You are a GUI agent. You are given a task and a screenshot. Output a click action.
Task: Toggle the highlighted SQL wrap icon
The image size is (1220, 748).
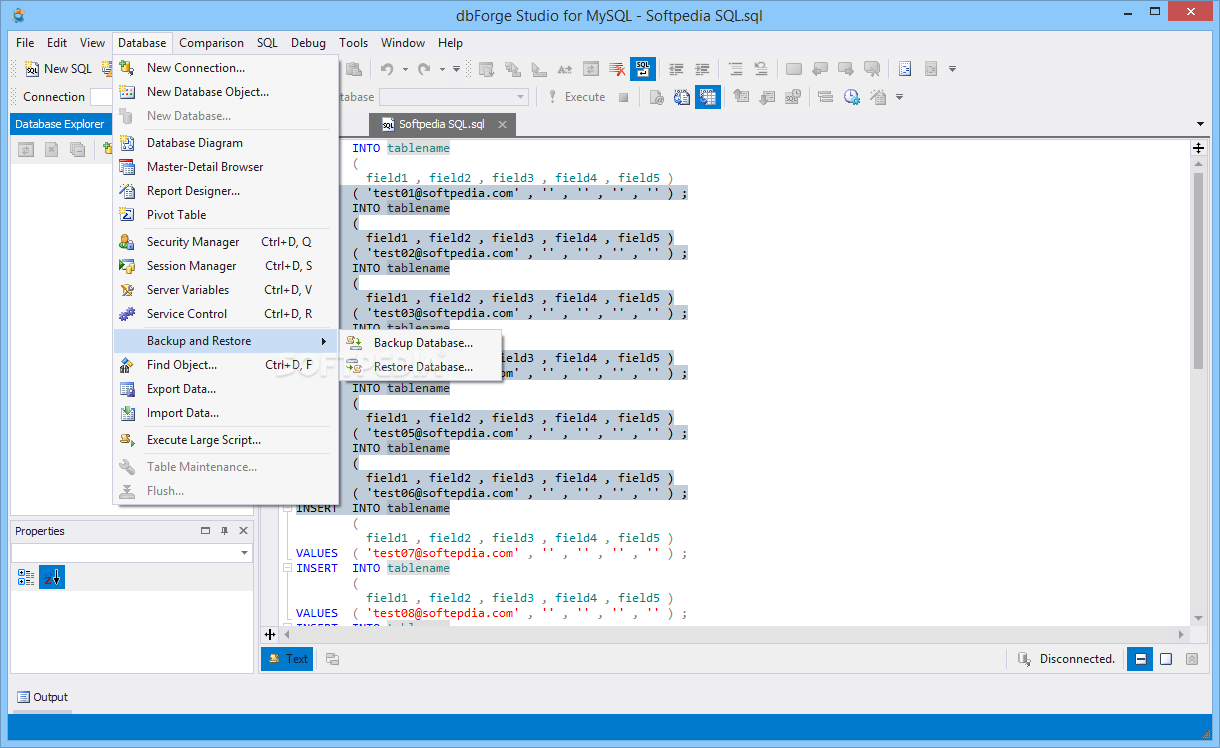[x=642, y=69]
